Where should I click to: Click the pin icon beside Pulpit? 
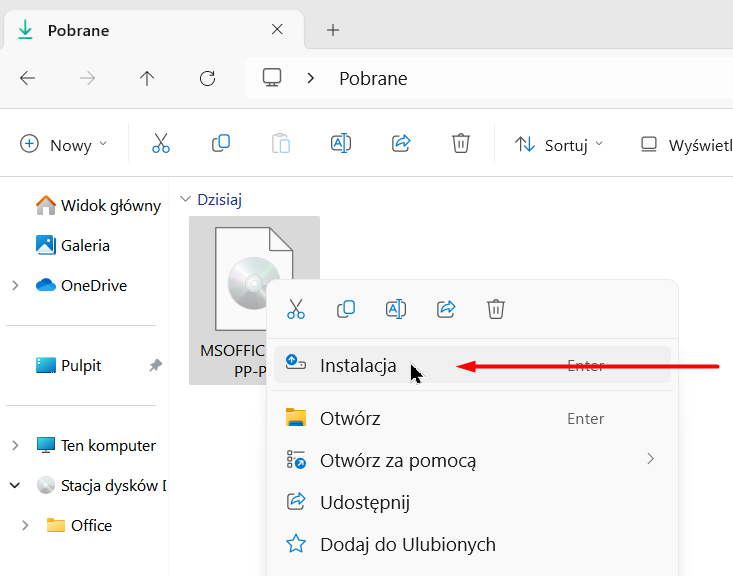point(155,365)
